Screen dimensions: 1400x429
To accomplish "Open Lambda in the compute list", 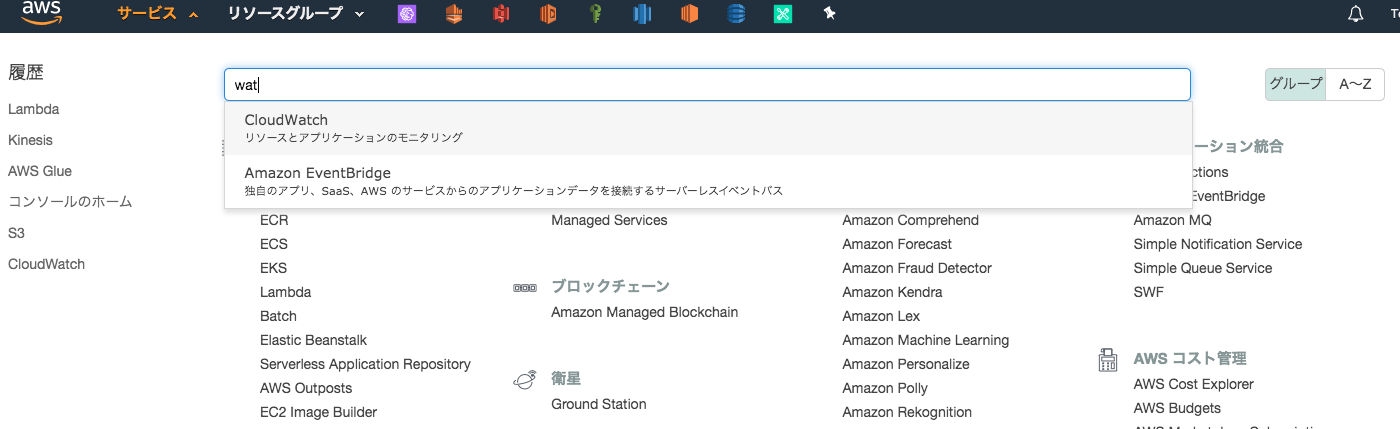I will coord(285,292).
